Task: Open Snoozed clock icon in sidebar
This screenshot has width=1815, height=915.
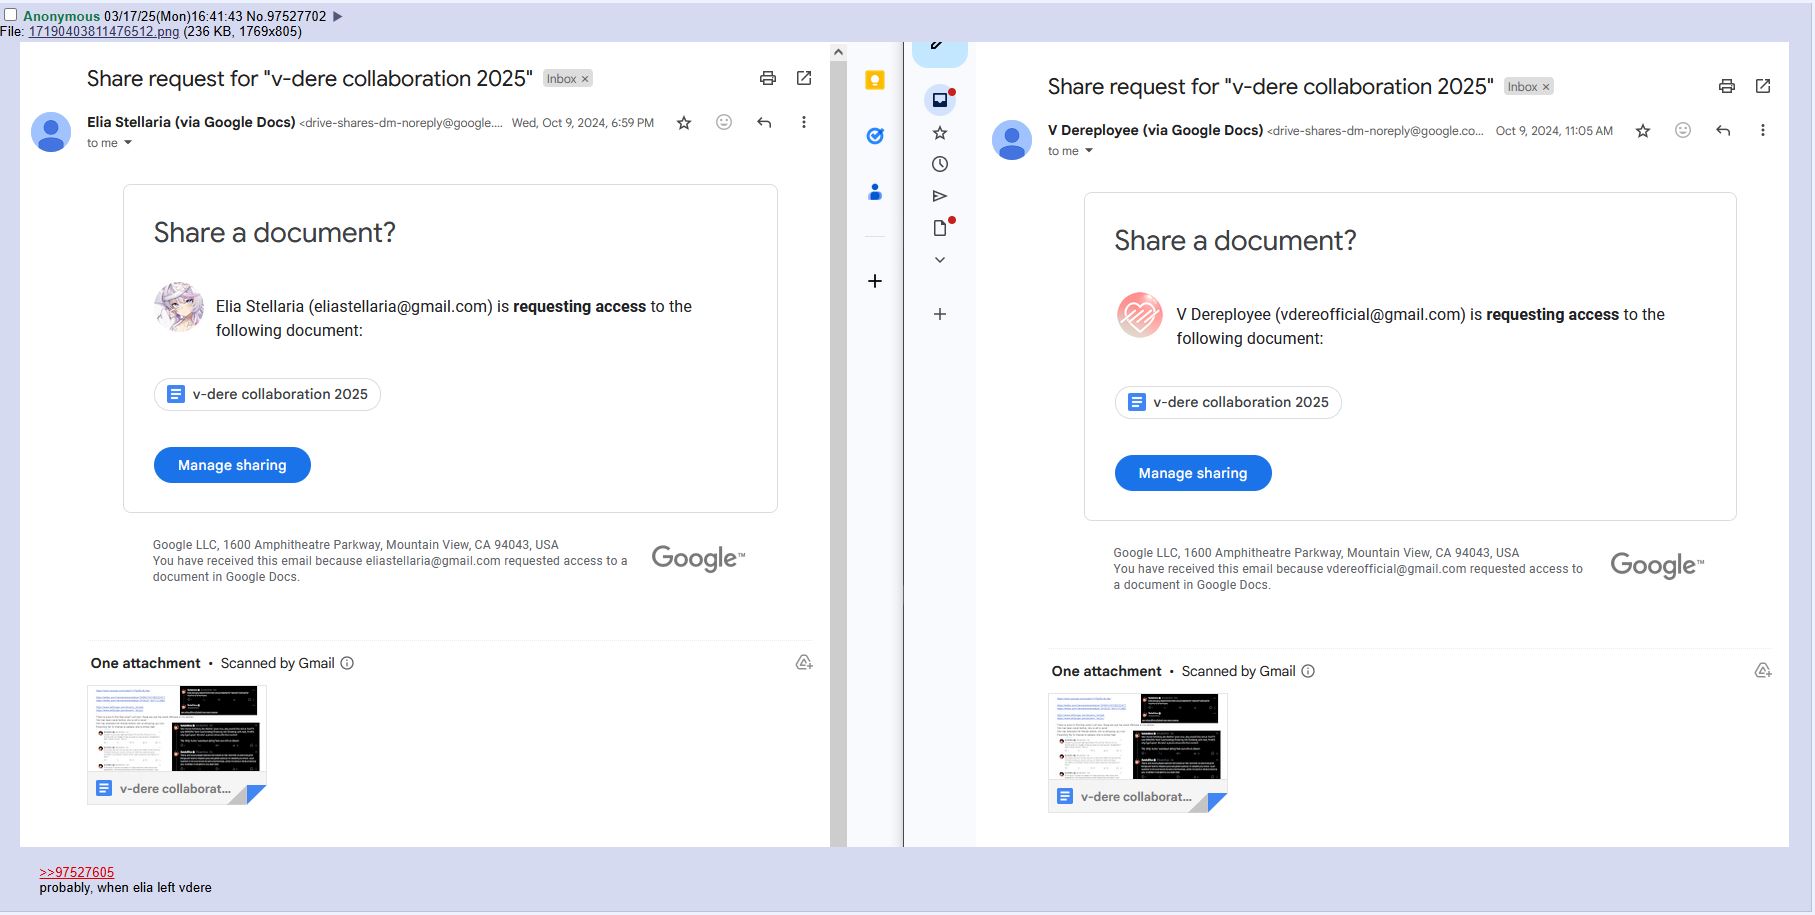Action: tap(940, 164)
